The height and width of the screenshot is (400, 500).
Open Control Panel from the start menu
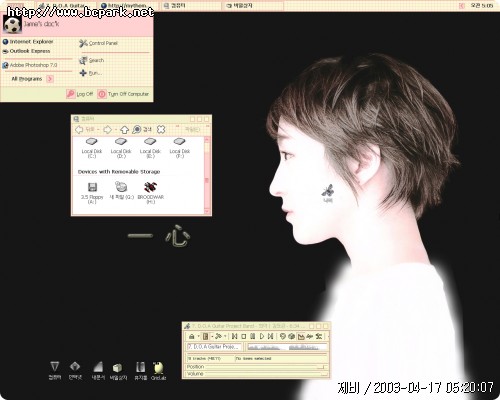98,43
